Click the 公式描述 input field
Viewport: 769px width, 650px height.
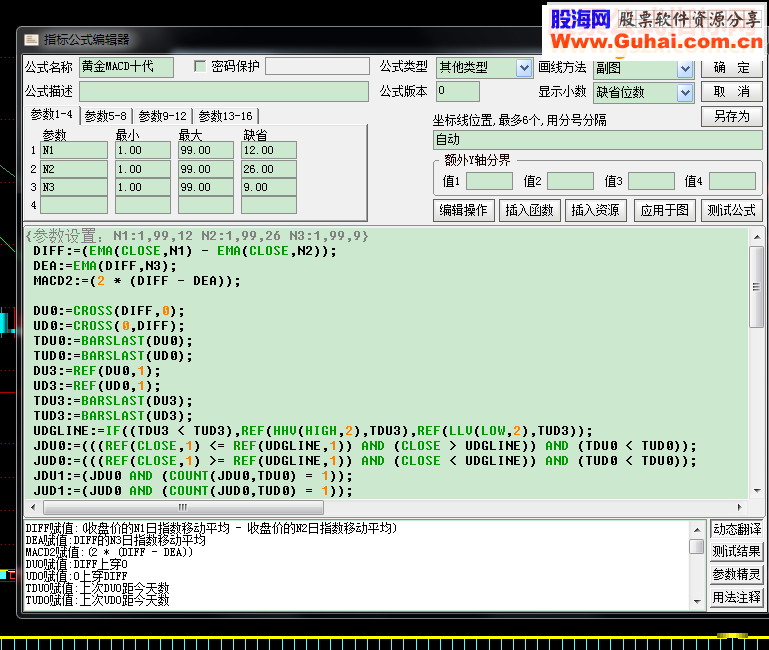tap(224, 92)
